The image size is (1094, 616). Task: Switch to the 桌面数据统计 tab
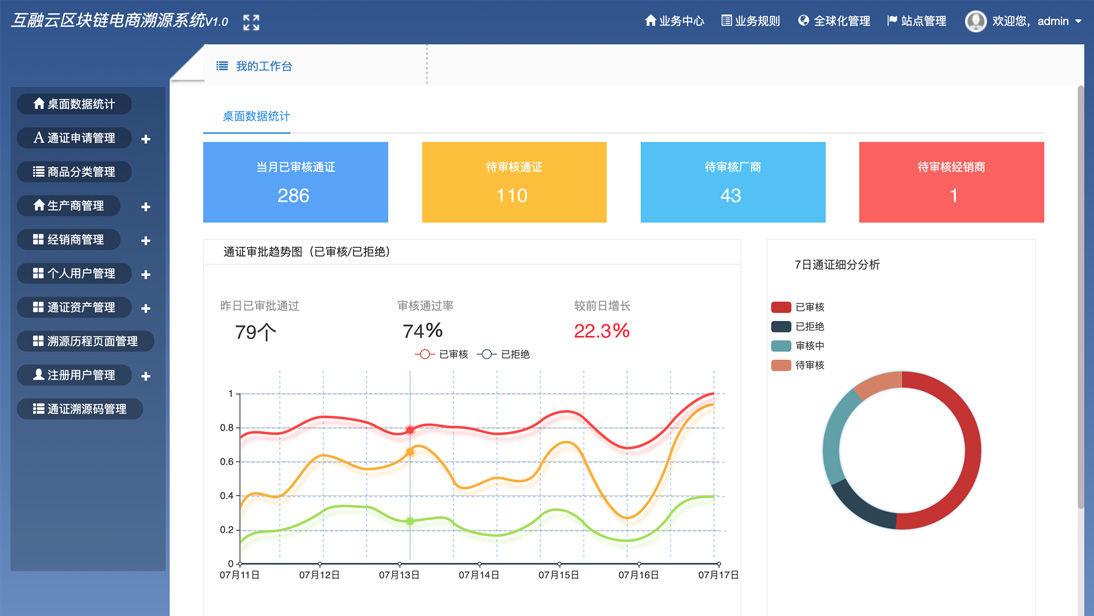coord(256,116)
